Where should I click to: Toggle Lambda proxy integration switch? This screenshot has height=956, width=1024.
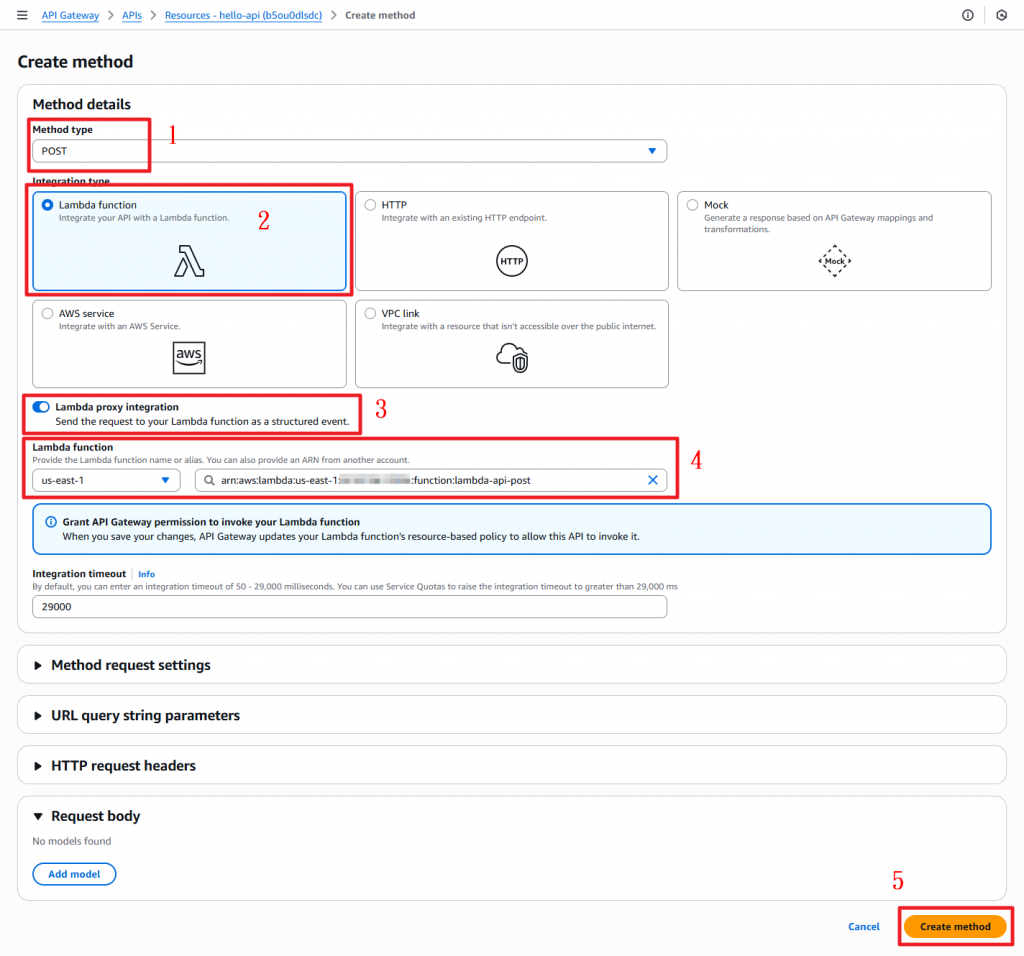[x=41, y=407]
